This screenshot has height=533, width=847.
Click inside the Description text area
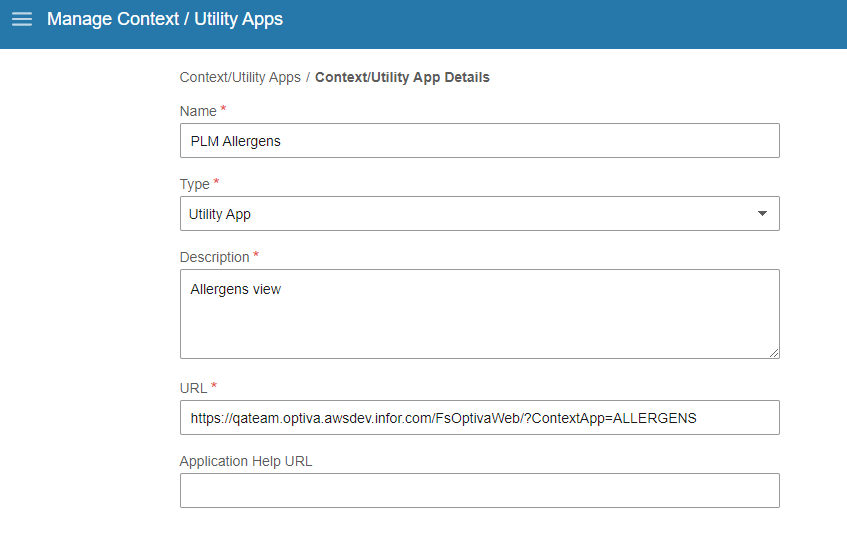tap(479, 313)
